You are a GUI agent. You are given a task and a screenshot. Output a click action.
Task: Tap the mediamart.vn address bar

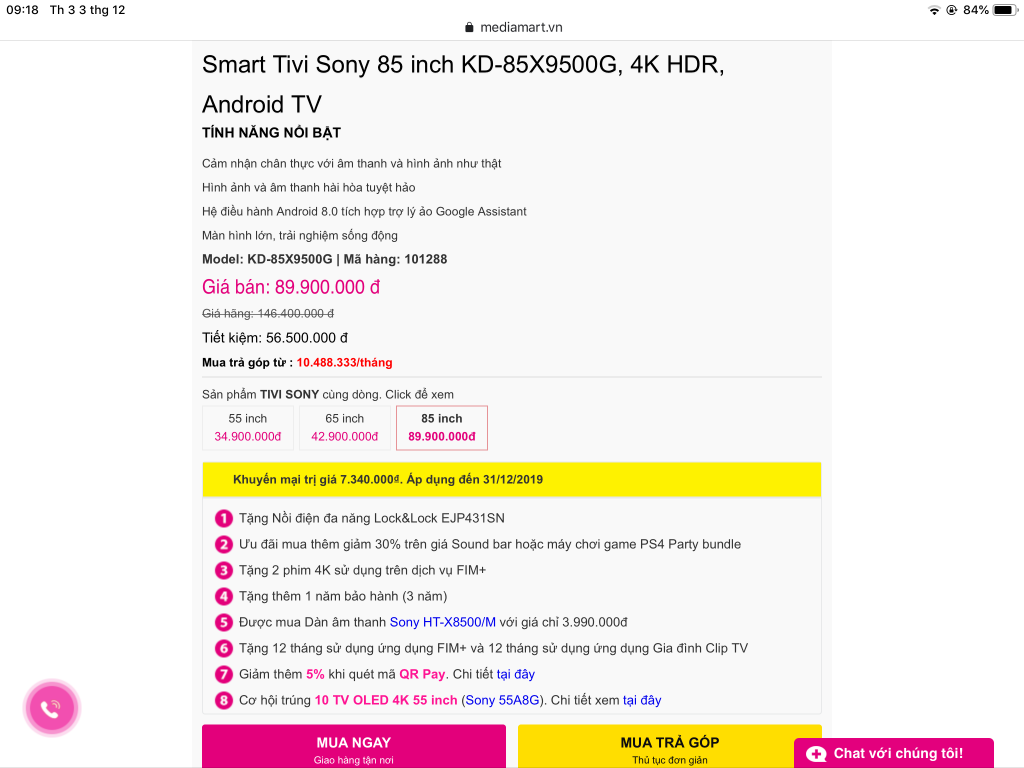[513, 27]
